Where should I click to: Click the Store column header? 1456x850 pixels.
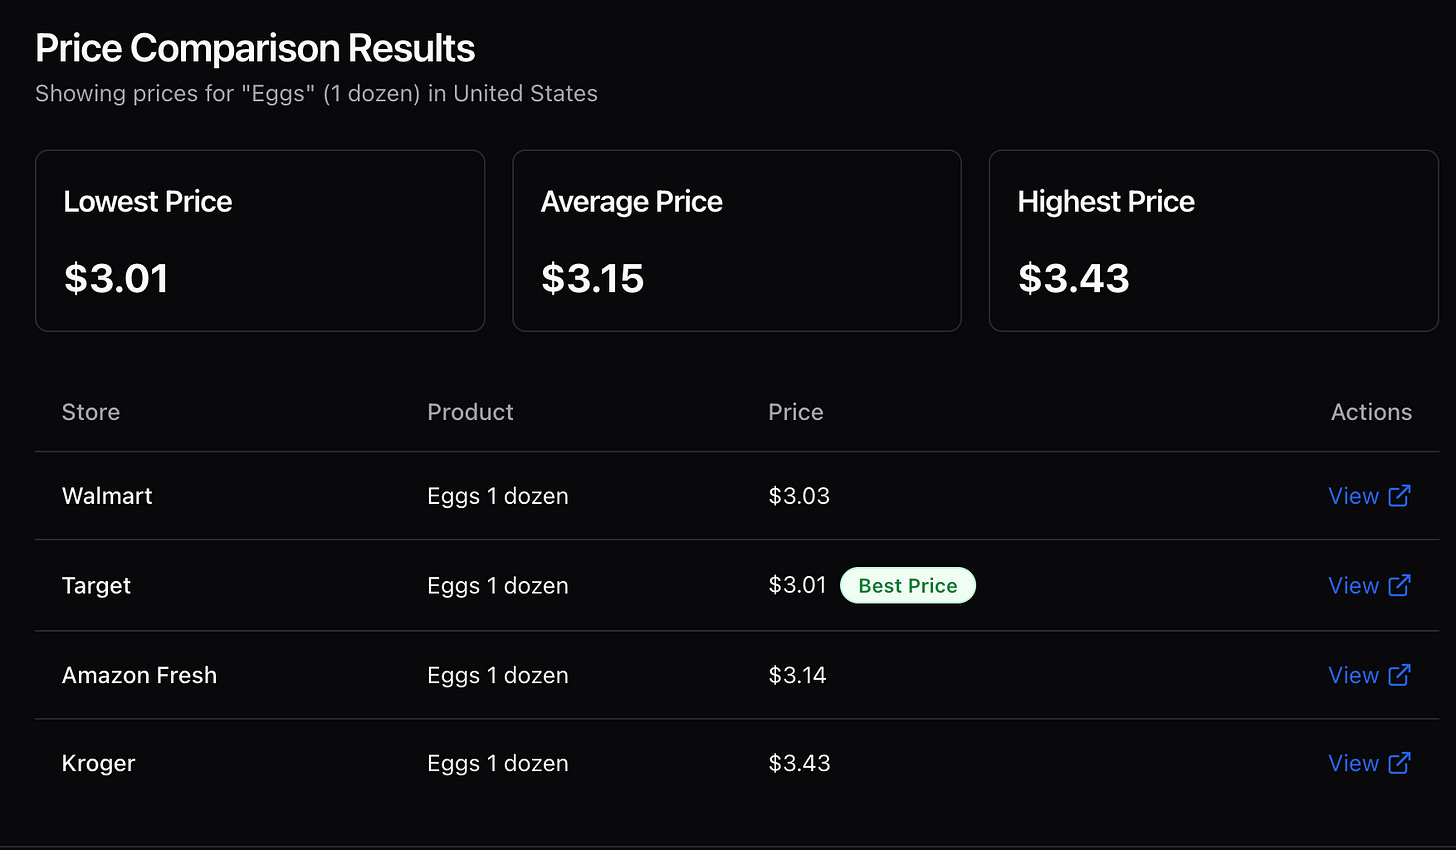tap(91, 412)
